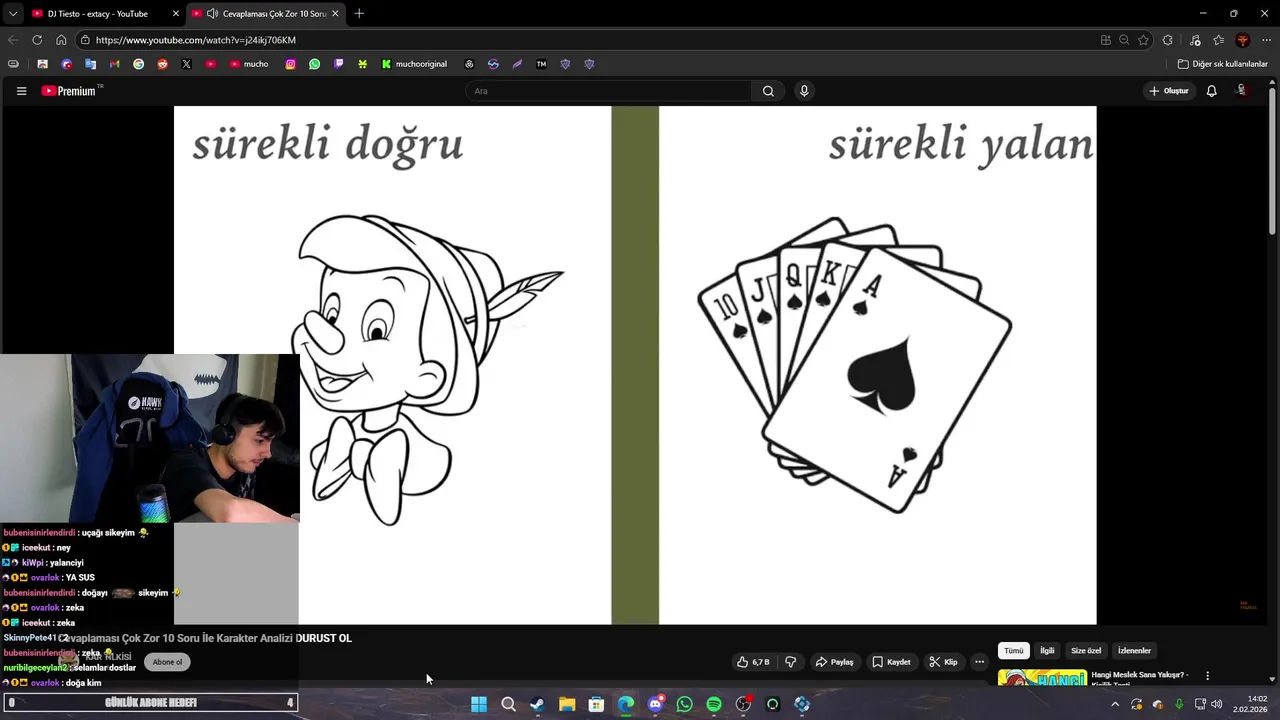Screen dimensions: 1280x720
Task: Click the video title Cevaplaması Çok Zor 10 Soru
Action: tap(205, 638)
